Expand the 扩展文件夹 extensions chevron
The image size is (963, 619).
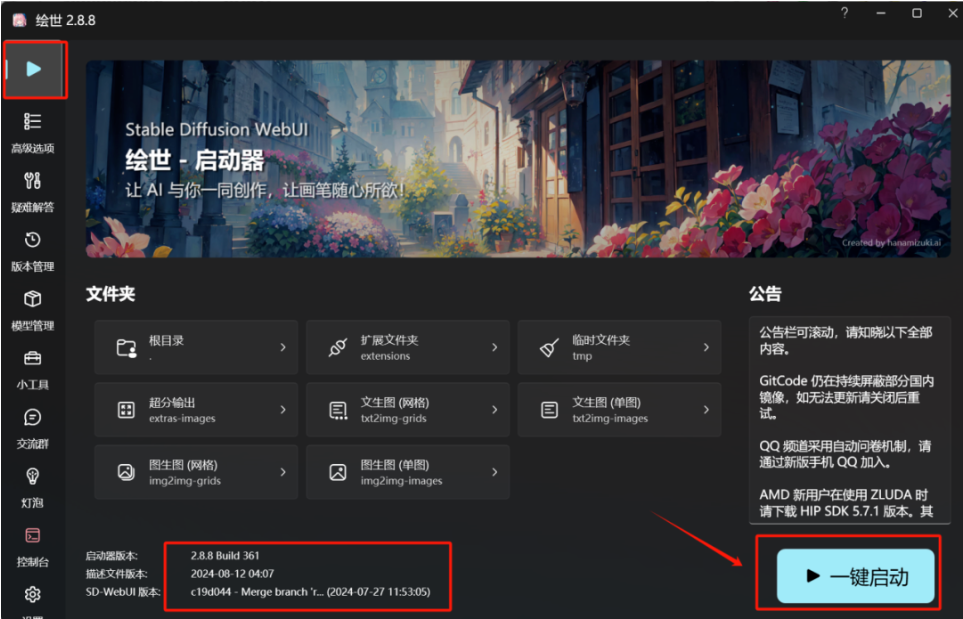[494, 348]
